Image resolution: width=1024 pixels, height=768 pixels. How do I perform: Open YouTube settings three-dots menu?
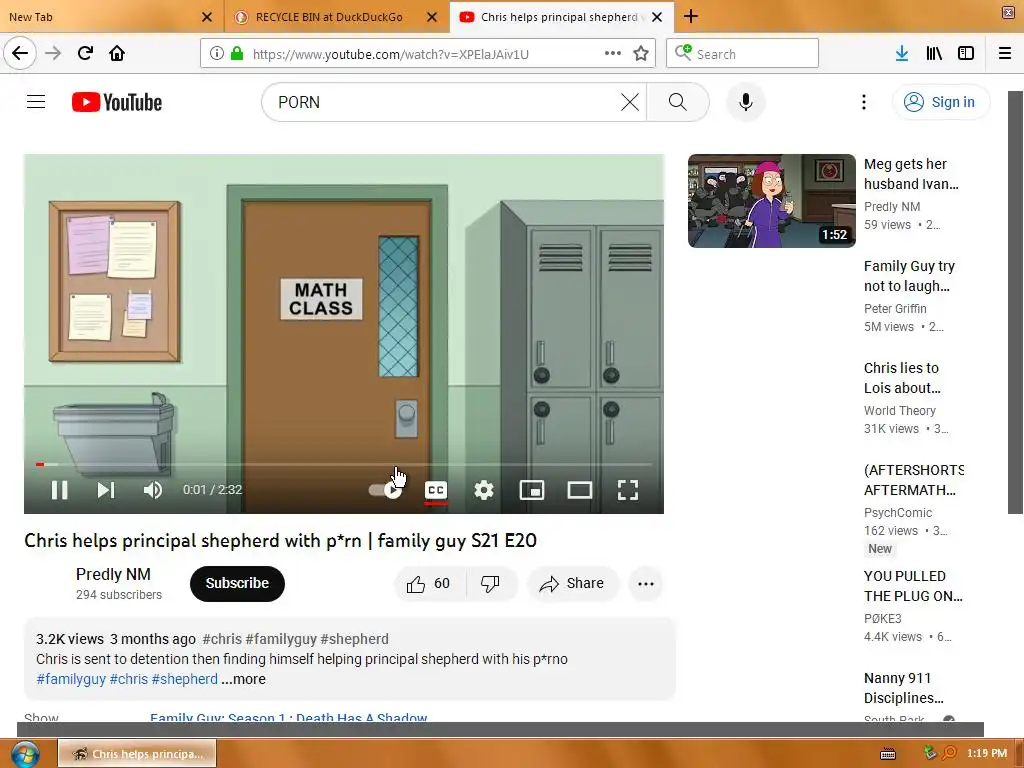click(x=864, y=102)
